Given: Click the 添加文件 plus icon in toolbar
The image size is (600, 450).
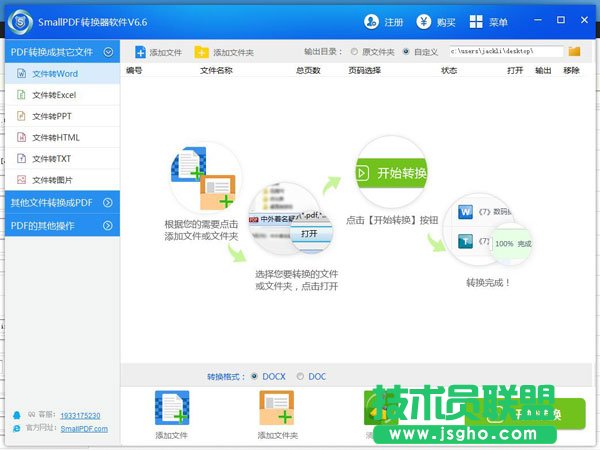Looking at the screenshot, I should pyautogui.click(x=140, y=52).
